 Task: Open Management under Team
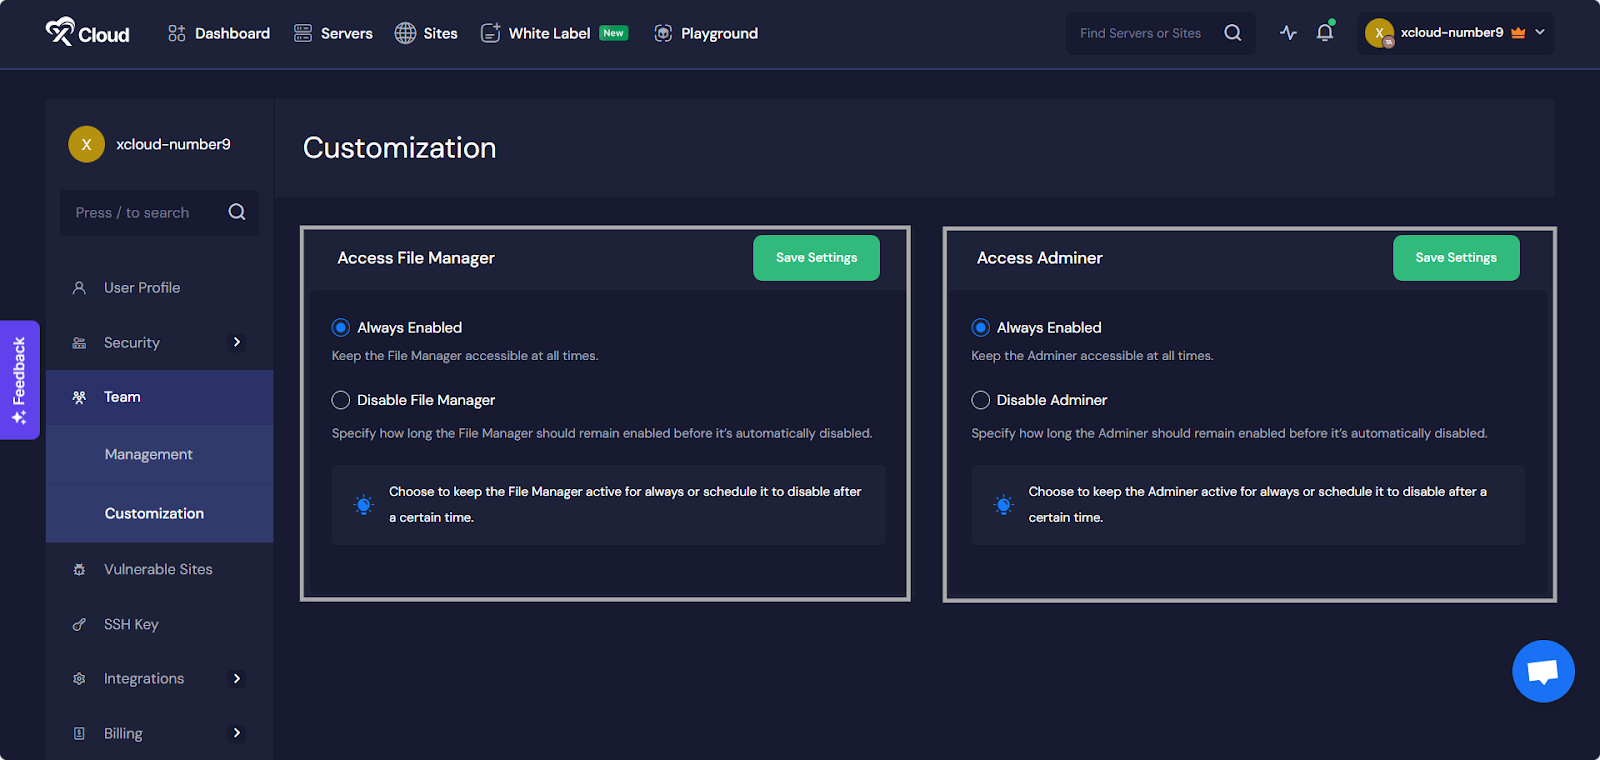pos(149,454)
